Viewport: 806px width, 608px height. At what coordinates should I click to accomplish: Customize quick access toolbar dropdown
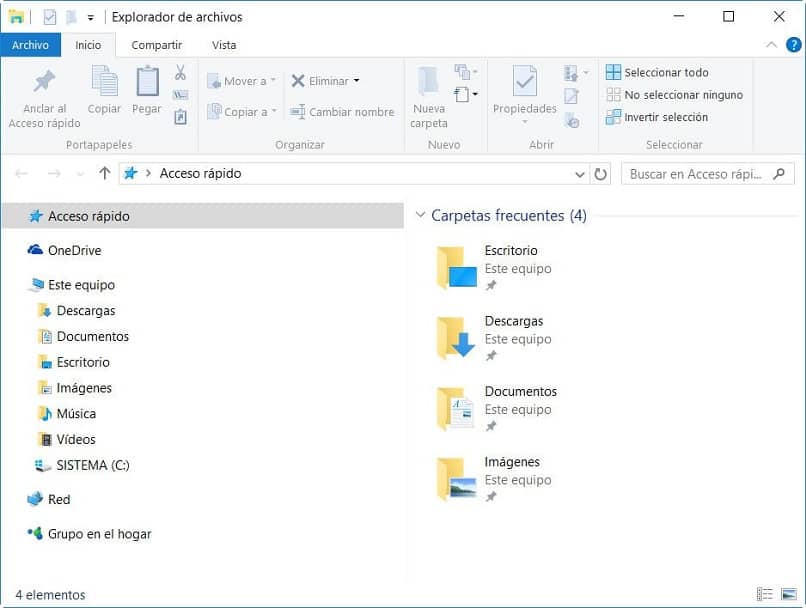(x=90, y=18)
